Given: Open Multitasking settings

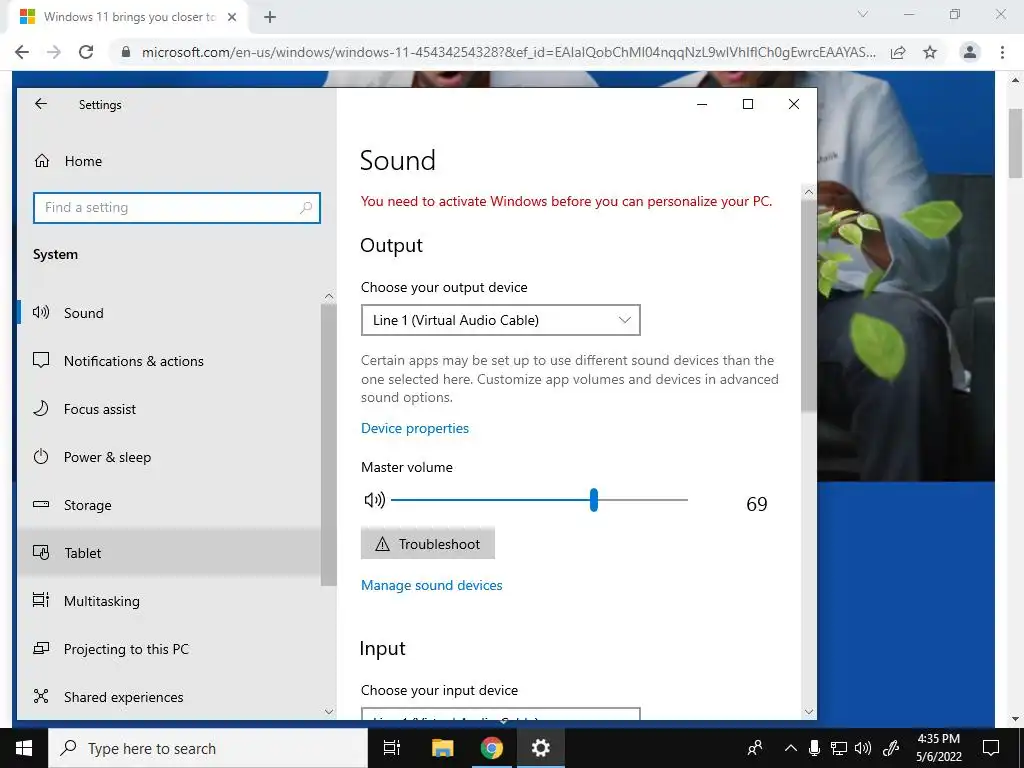Looking at the screenshot, I should tap(170, 601).
